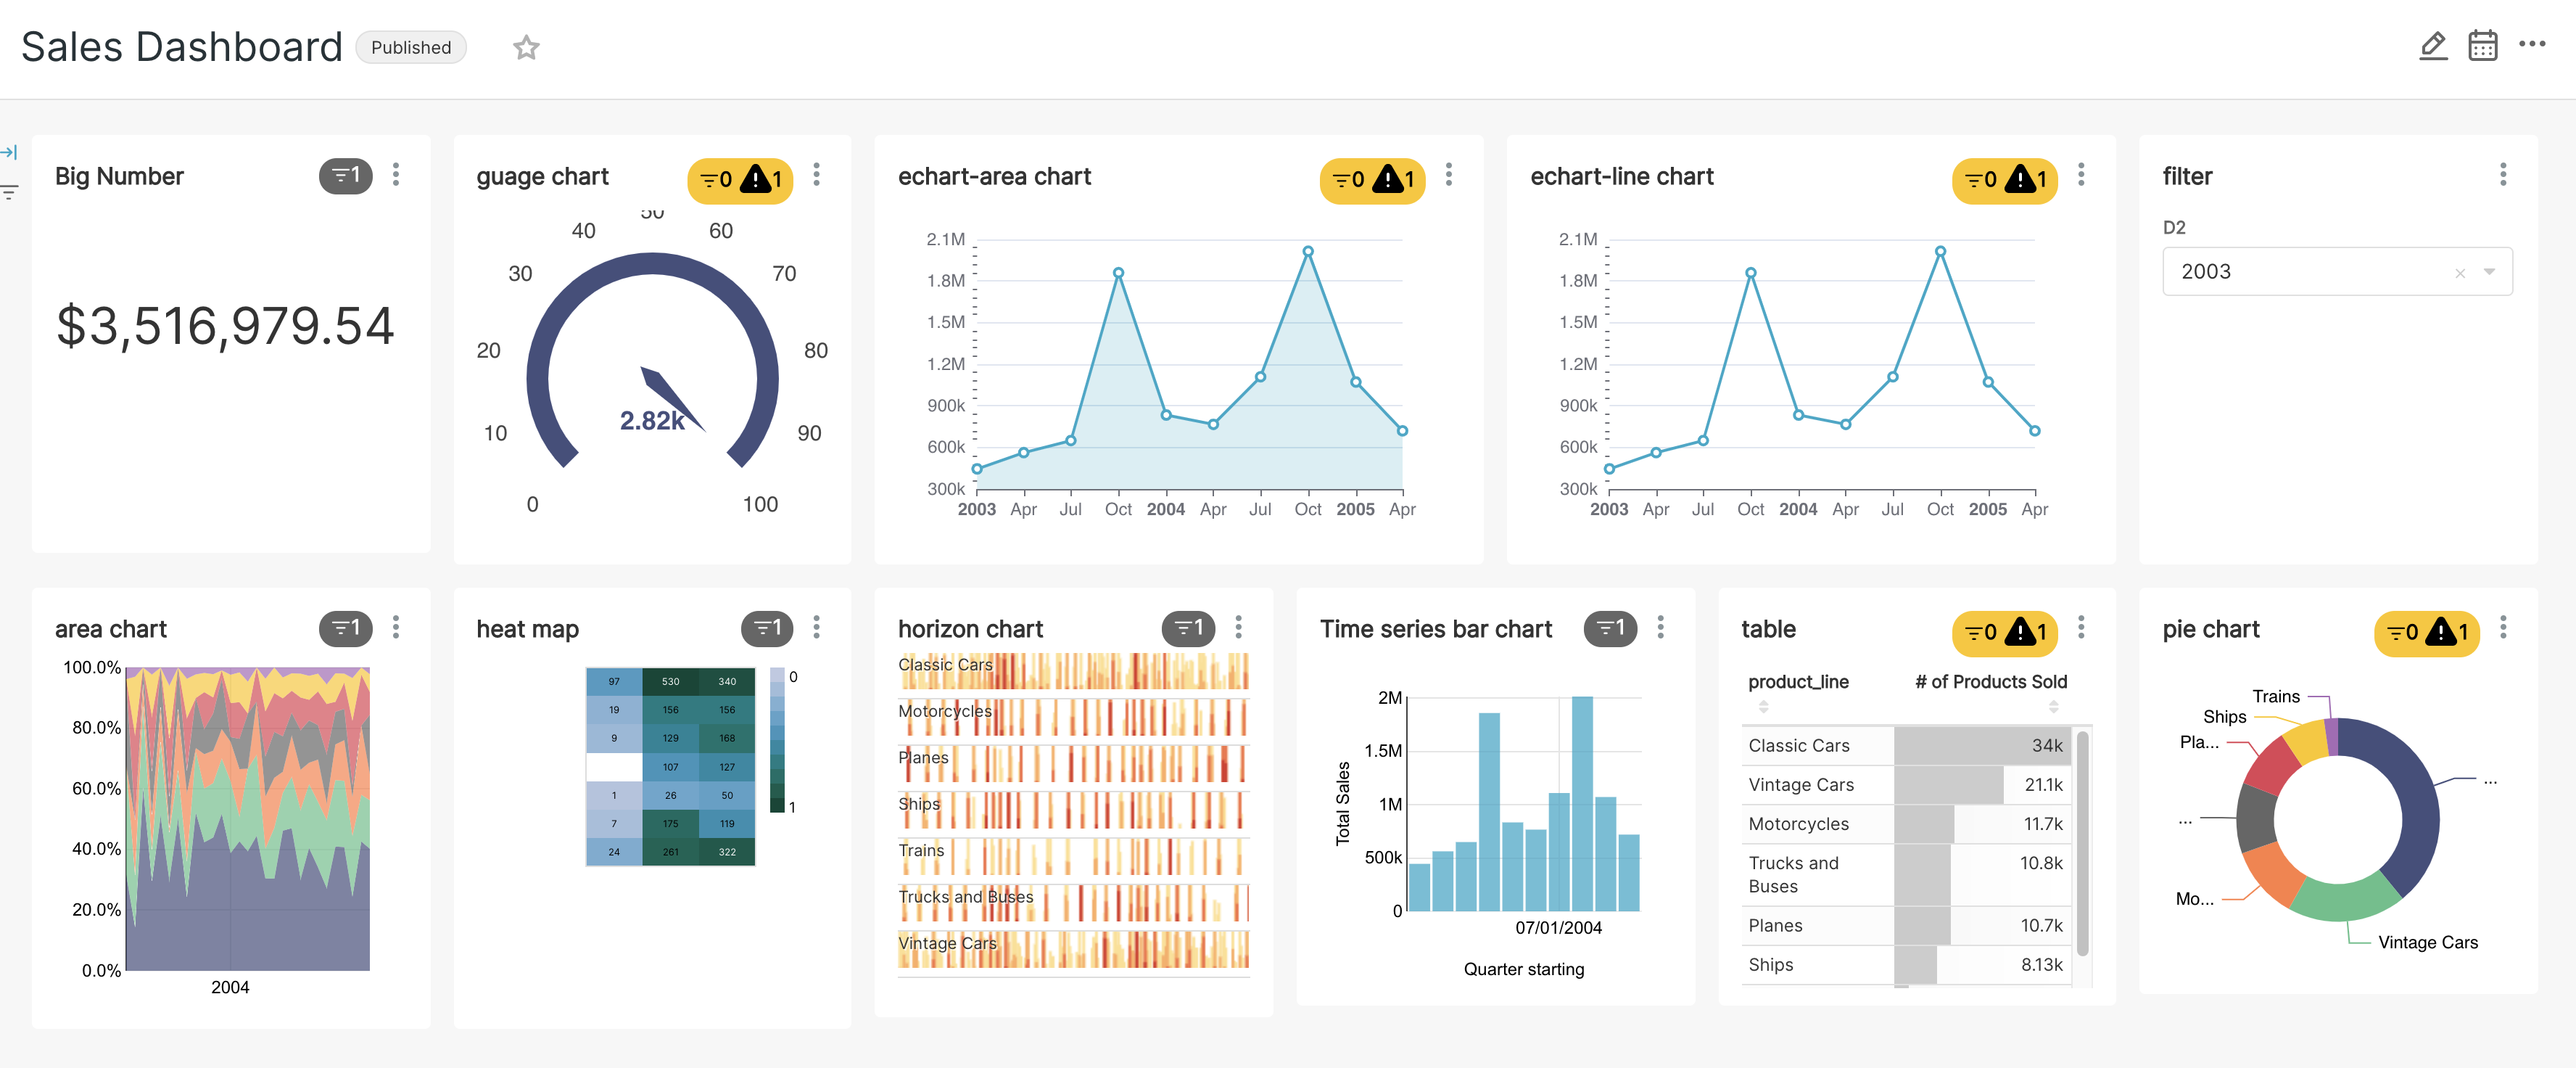
Task: Open the calendar schedule icon
Action: click(2482, 46)
